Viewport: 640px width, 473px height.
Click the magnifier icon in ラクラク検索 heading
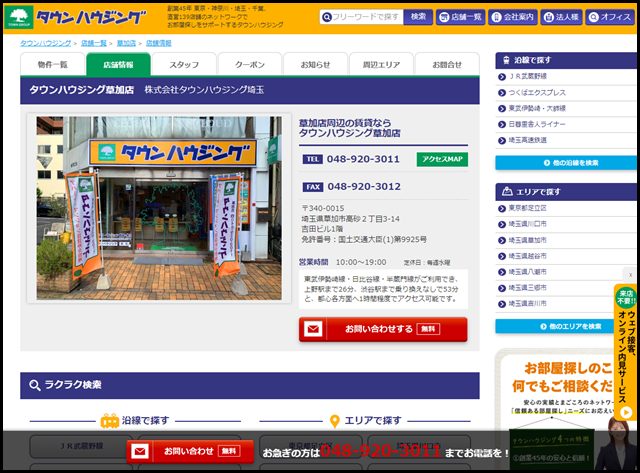[x=35, y=385]
